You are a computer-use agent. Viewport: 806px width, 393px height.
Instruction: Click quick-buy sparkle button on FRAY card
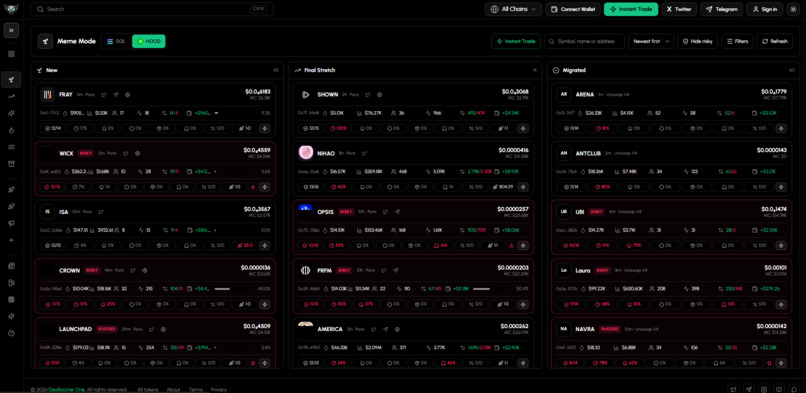[265, 128]
